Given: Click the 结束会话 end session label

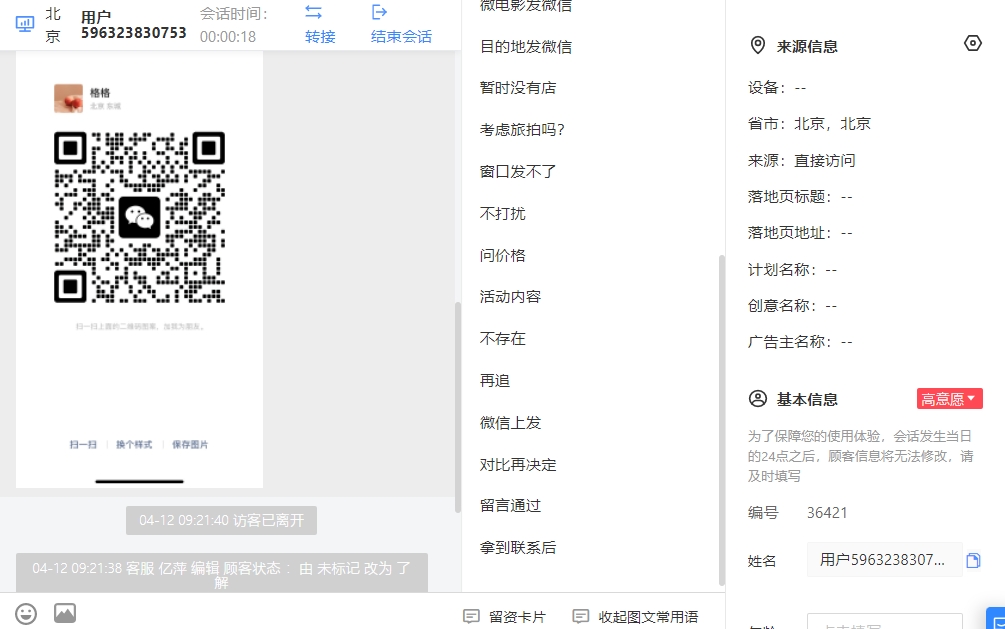Looking at the screenshot, I should 401,37.
